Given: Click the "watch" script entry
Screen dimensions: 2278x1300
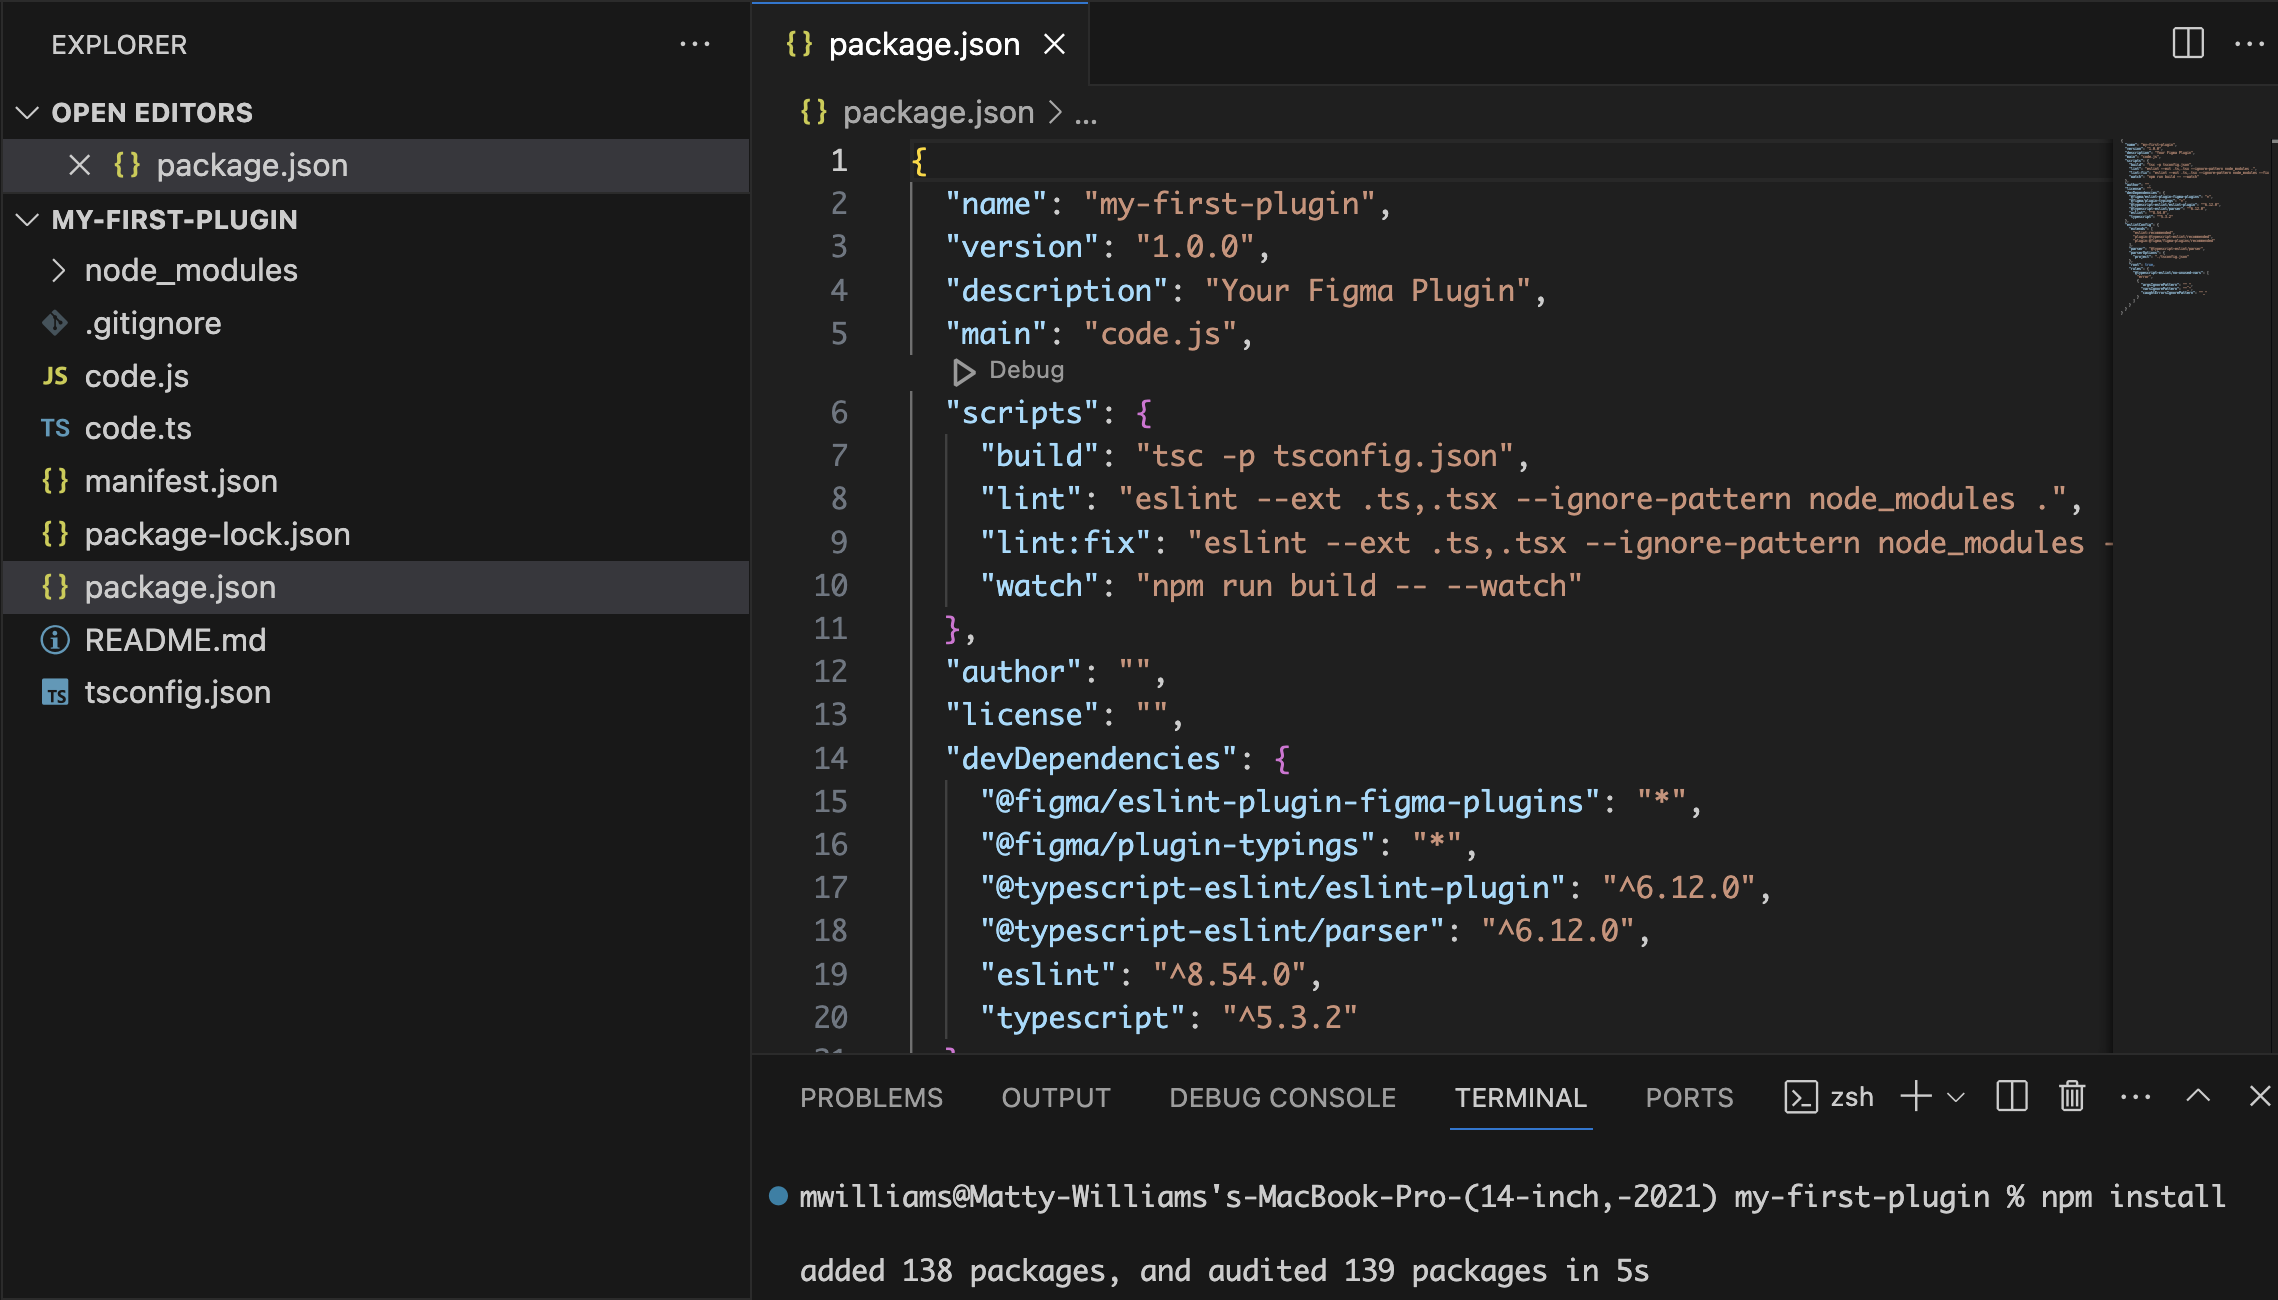Looking at the screenshot, I should [x=1281, y=586].
